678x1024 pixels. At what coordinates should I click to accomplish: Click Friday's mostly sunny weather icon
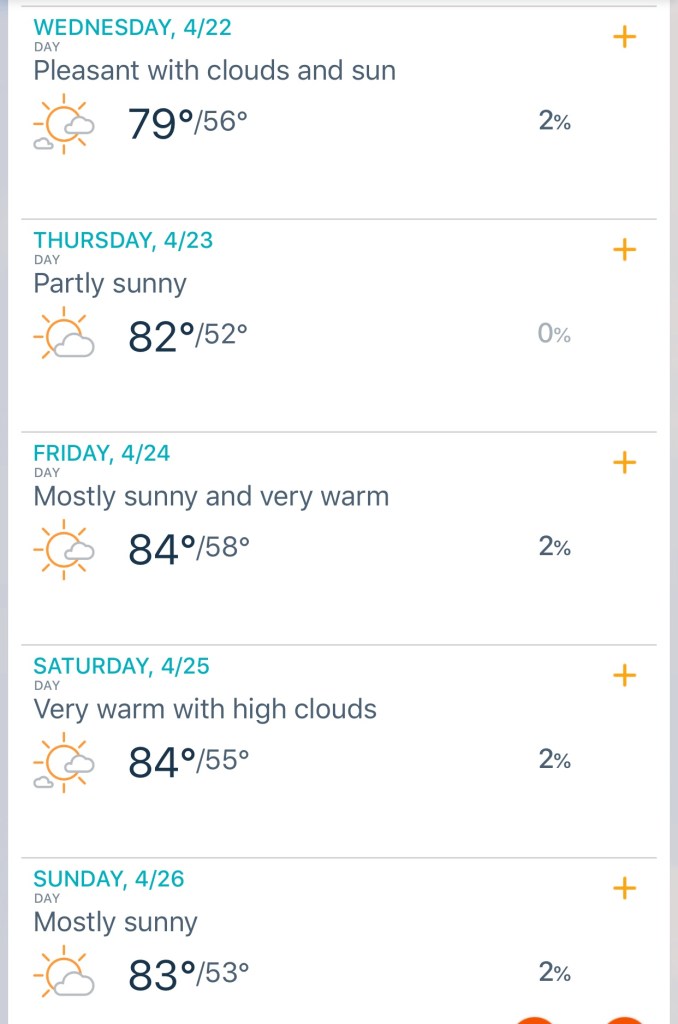coord(64,548)
